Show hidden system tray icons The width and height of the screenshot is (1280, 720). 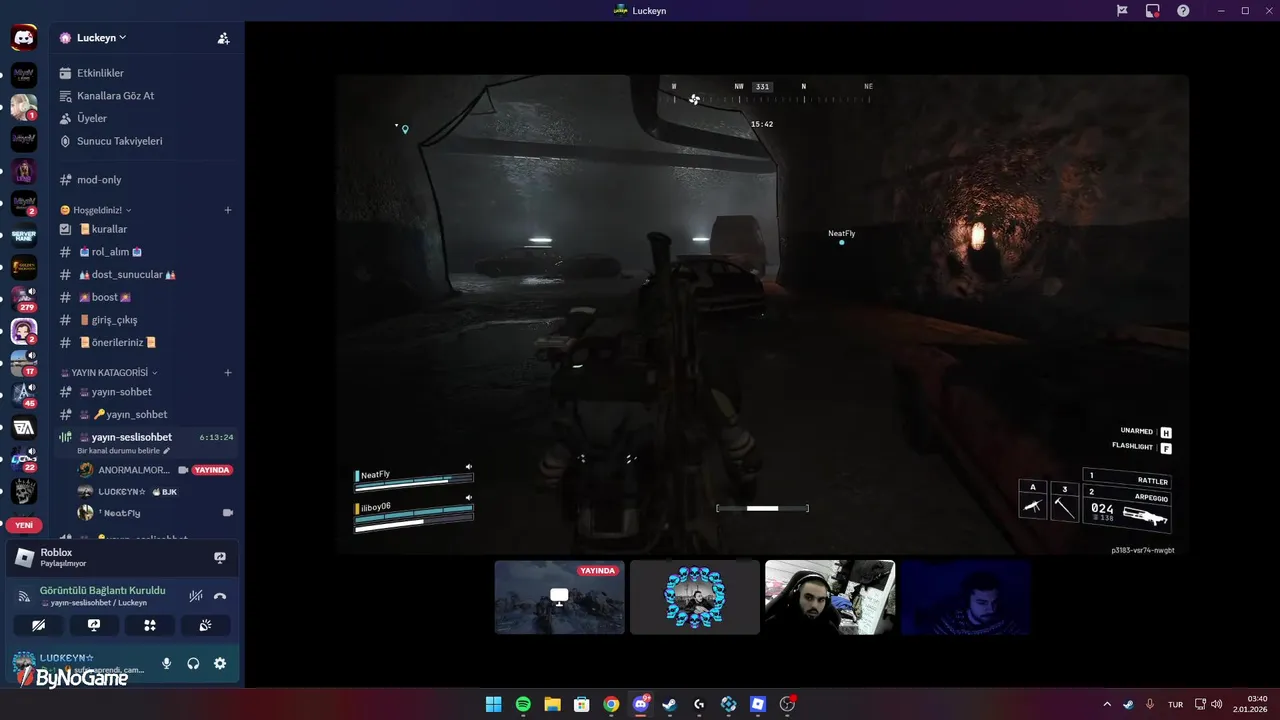(x=1106, y=704)
